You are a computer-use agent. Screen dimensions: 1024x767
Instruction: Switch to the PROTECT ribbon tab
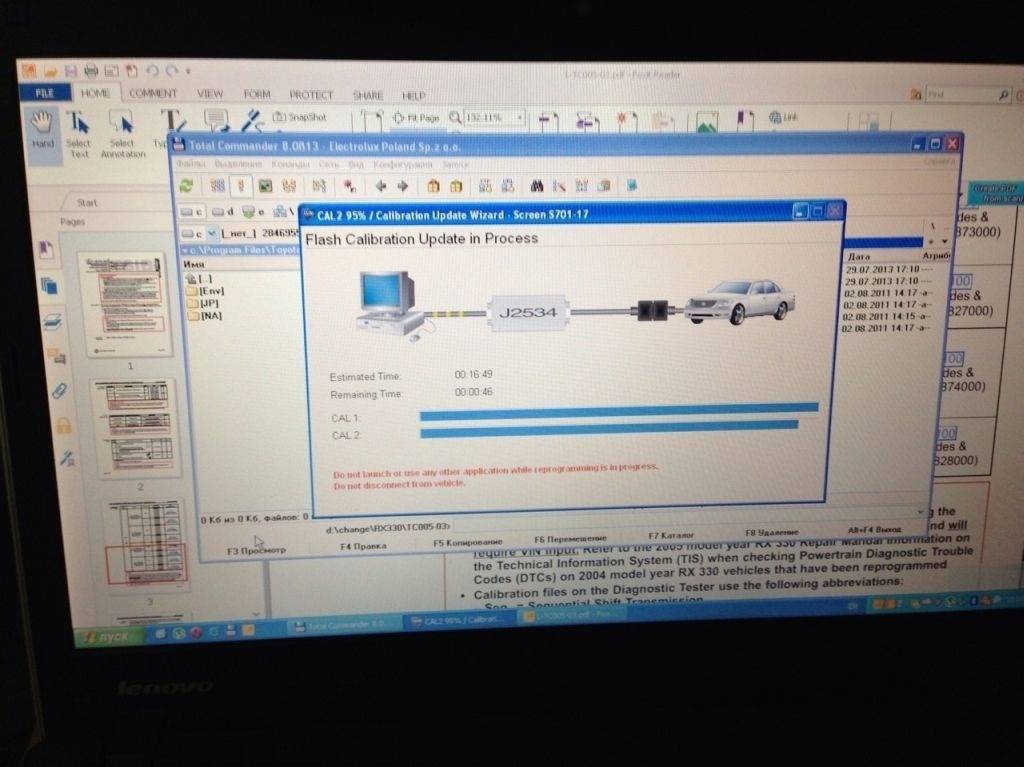[x=311, y=95]
